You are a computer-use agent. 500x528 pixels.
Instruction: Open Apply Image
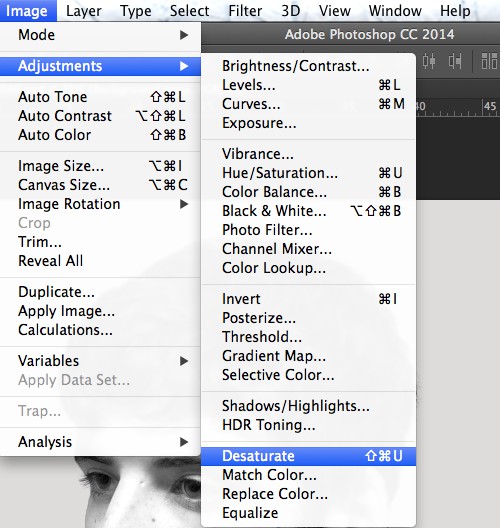click(100, 311)
